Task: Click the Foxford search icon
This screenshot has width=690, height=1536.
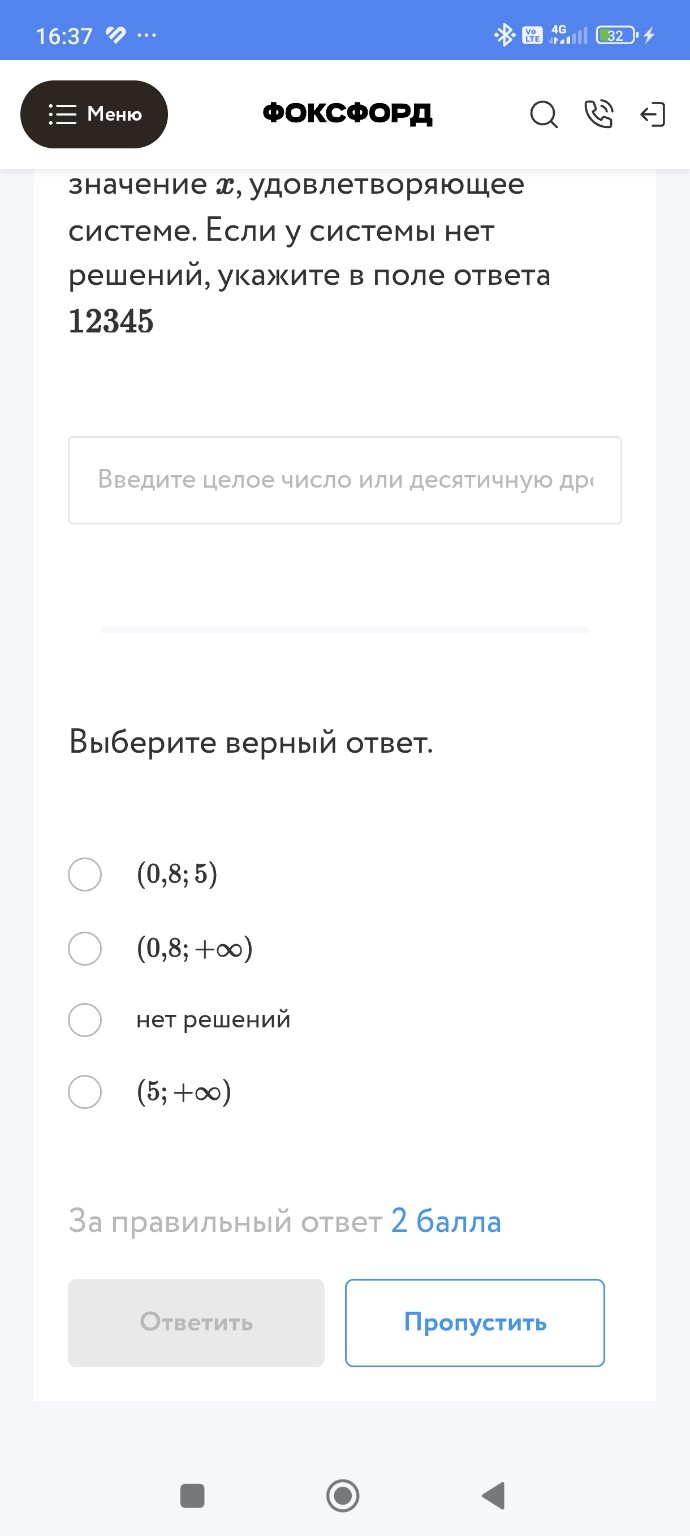Action: pyautogui.click(x=544, y=115)
